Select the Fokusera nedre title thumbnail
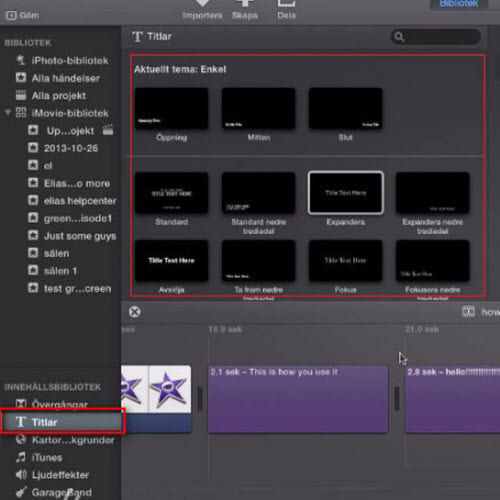 (x=432, y=260)
